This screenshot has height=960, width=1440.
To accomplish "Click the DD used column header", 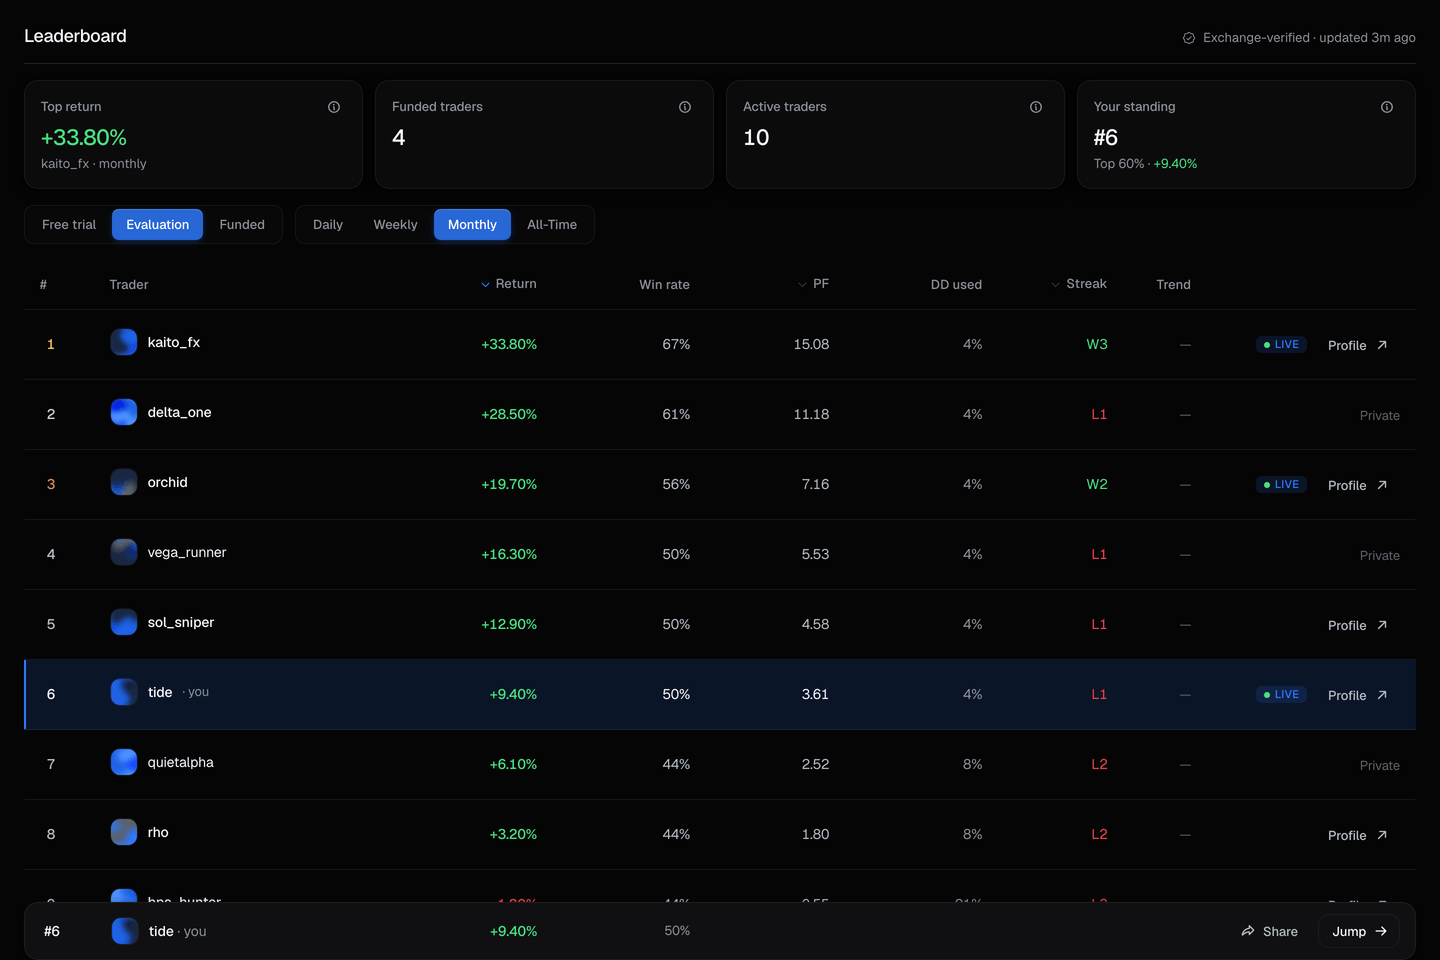I will pyautogui.click(x=956, y=285).
